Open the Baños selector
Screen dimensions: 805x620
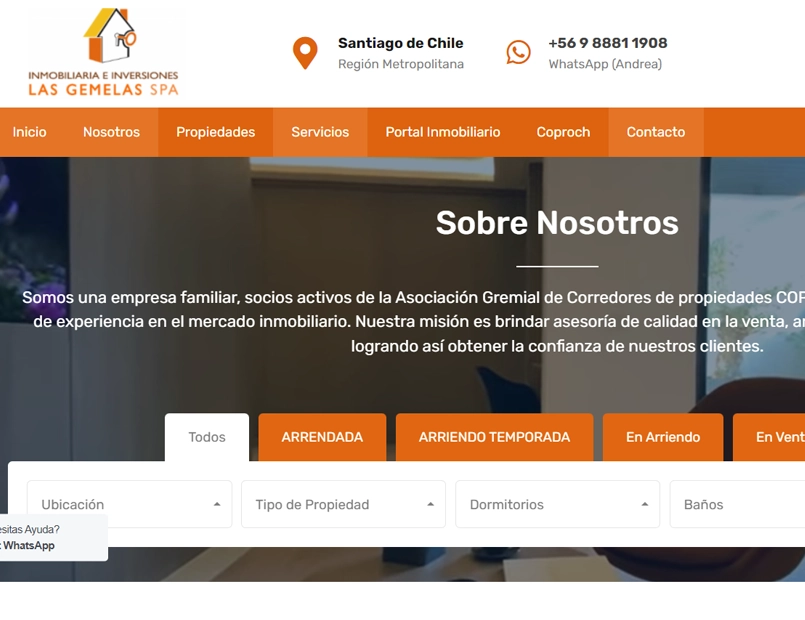coord(737,504)
